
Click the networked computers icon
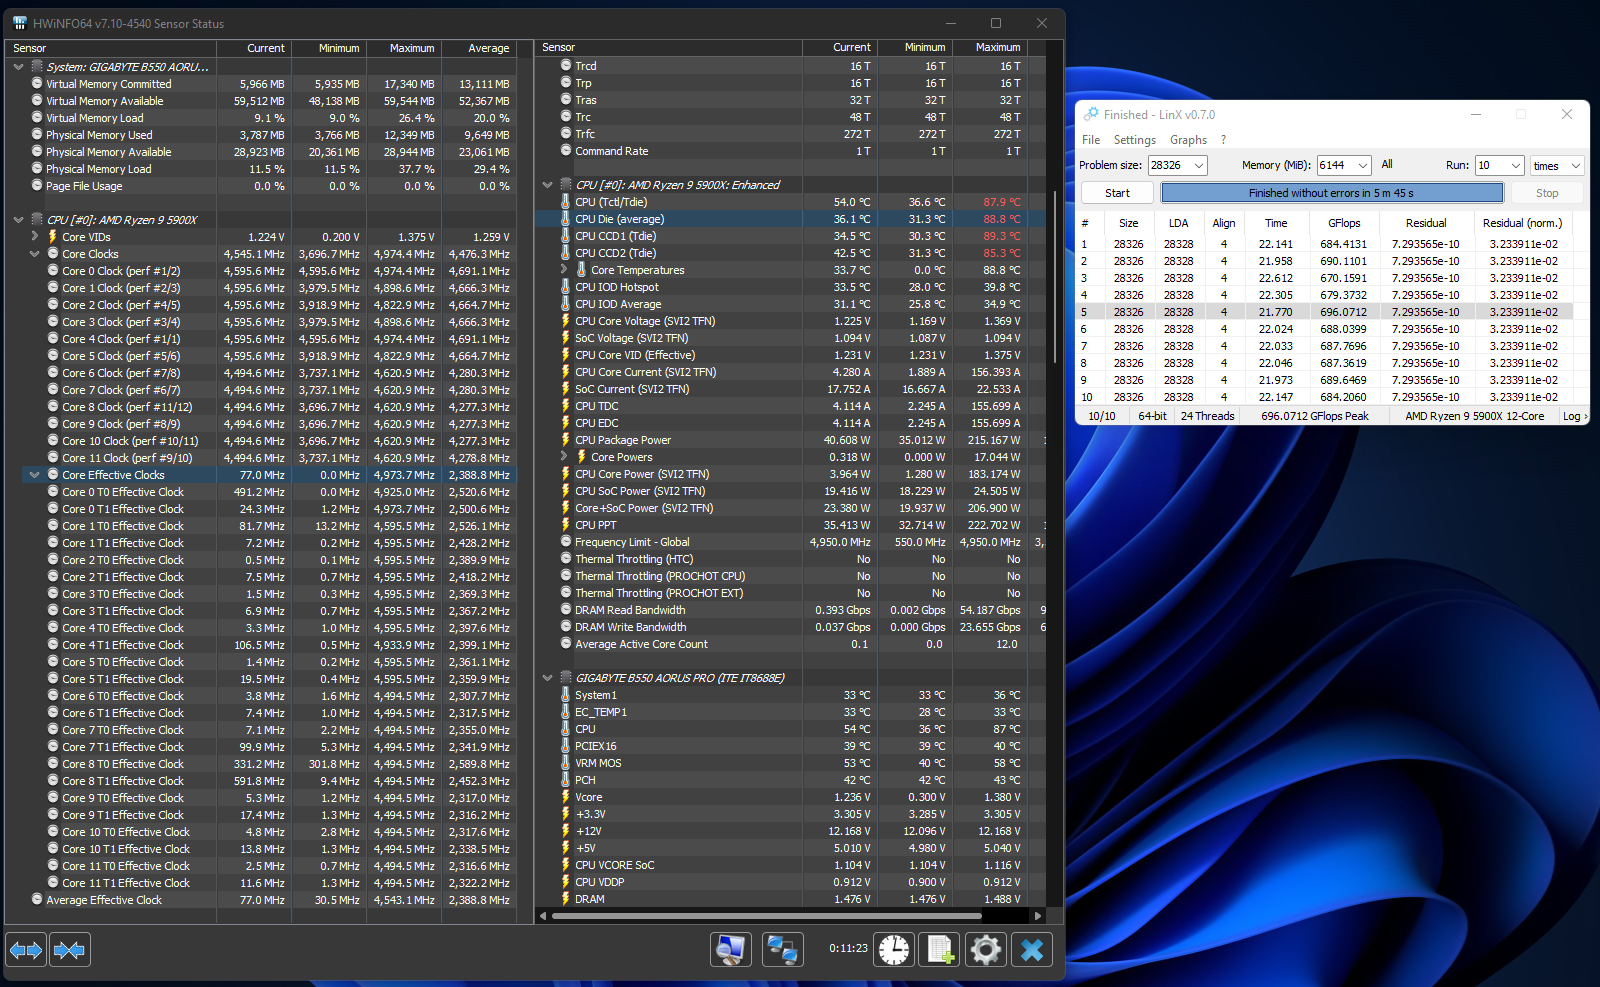pyautogui.click(x=782, y=949)
